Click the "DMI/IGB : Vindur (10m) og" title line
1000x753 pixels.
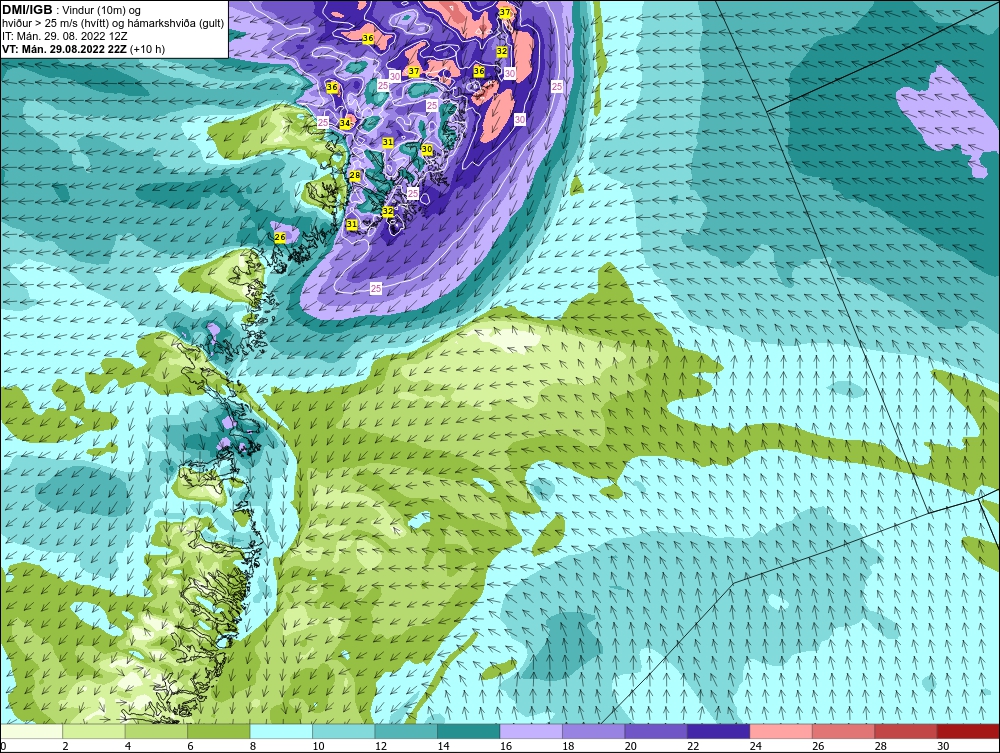[72, 10]
